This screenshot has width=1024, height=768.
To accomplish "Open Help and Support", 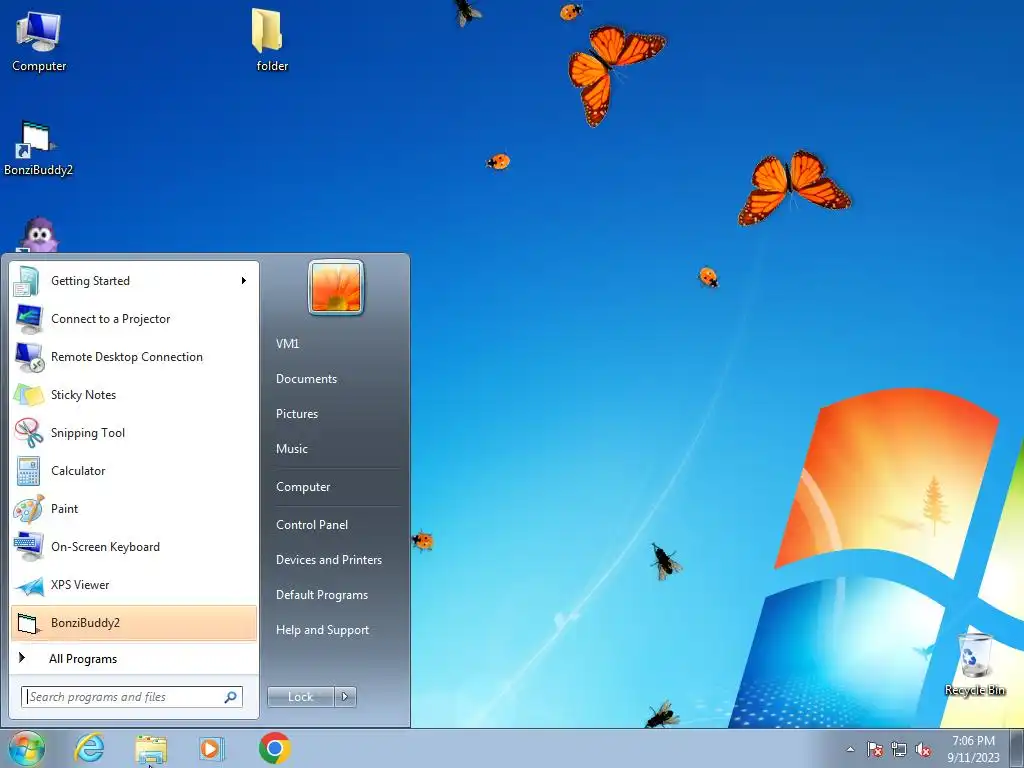I will tap(322, 630).
